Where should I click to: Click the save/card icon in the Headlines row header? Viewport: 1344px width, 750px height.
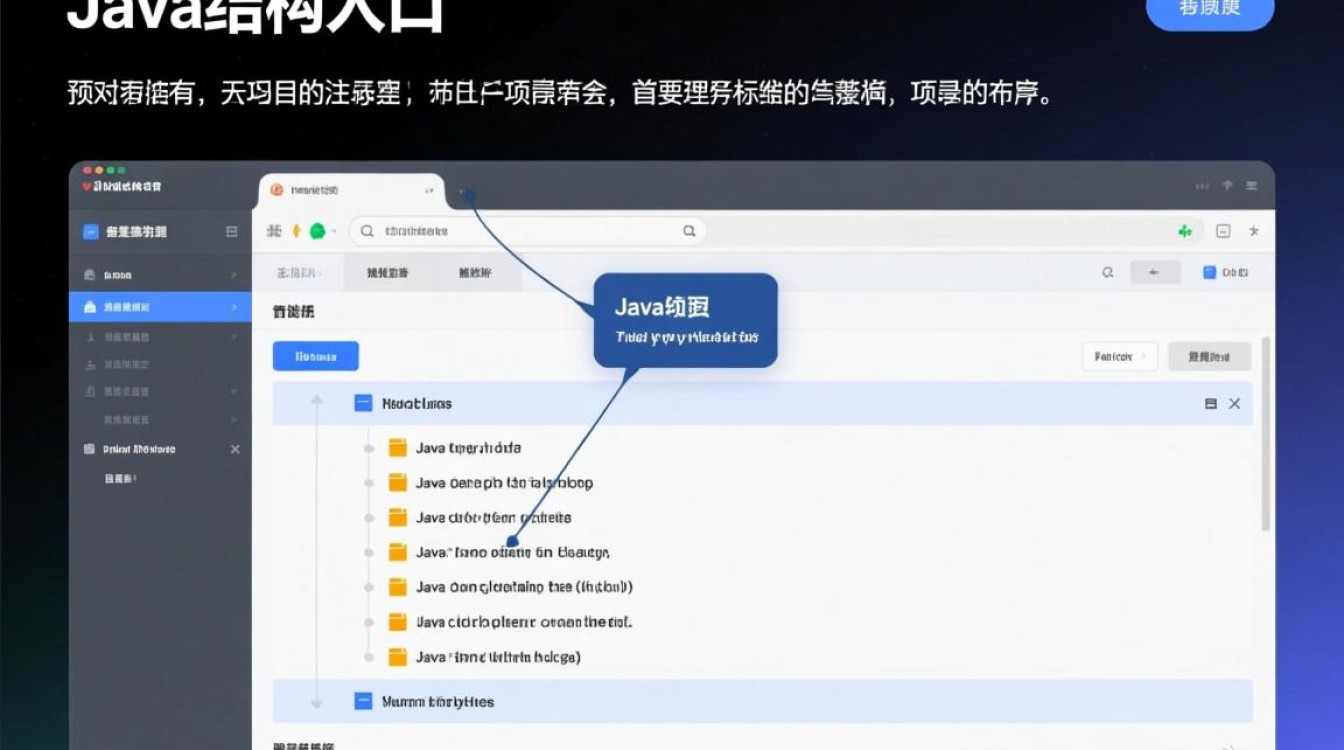click(1210, 403)
